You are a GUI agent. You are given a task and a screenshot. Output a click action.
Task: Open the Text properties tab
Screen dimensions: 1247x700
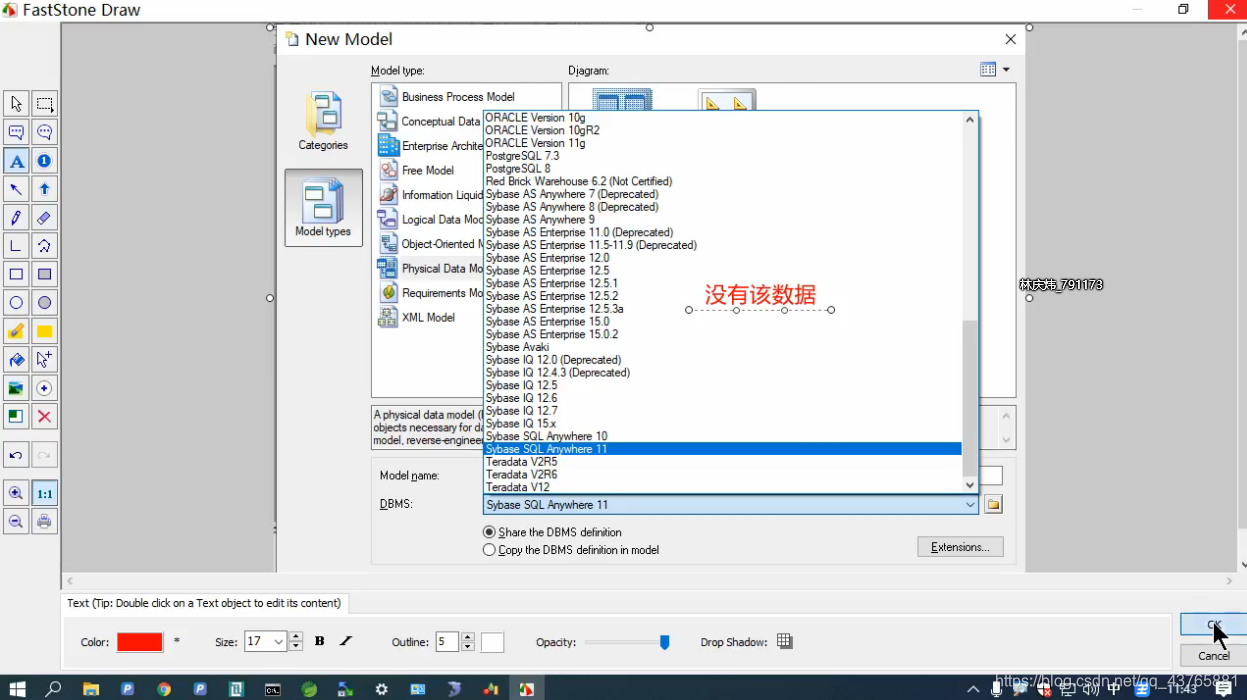click(x=204, y=603)
